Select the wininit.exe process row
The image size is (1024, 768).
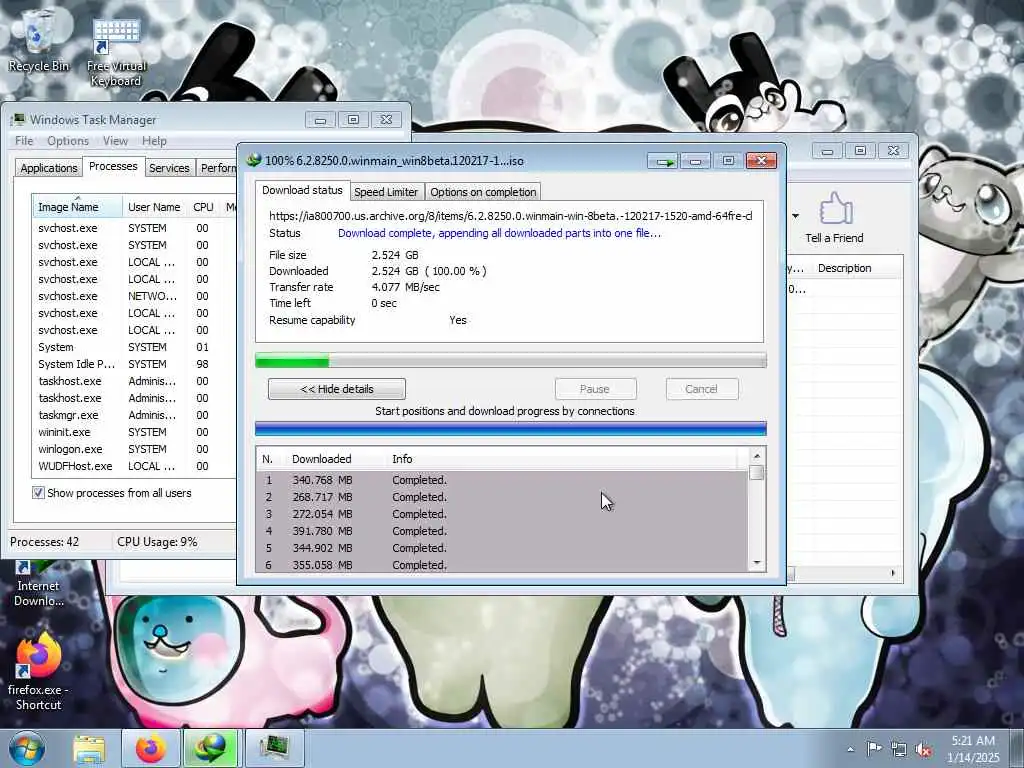(134, 432)
